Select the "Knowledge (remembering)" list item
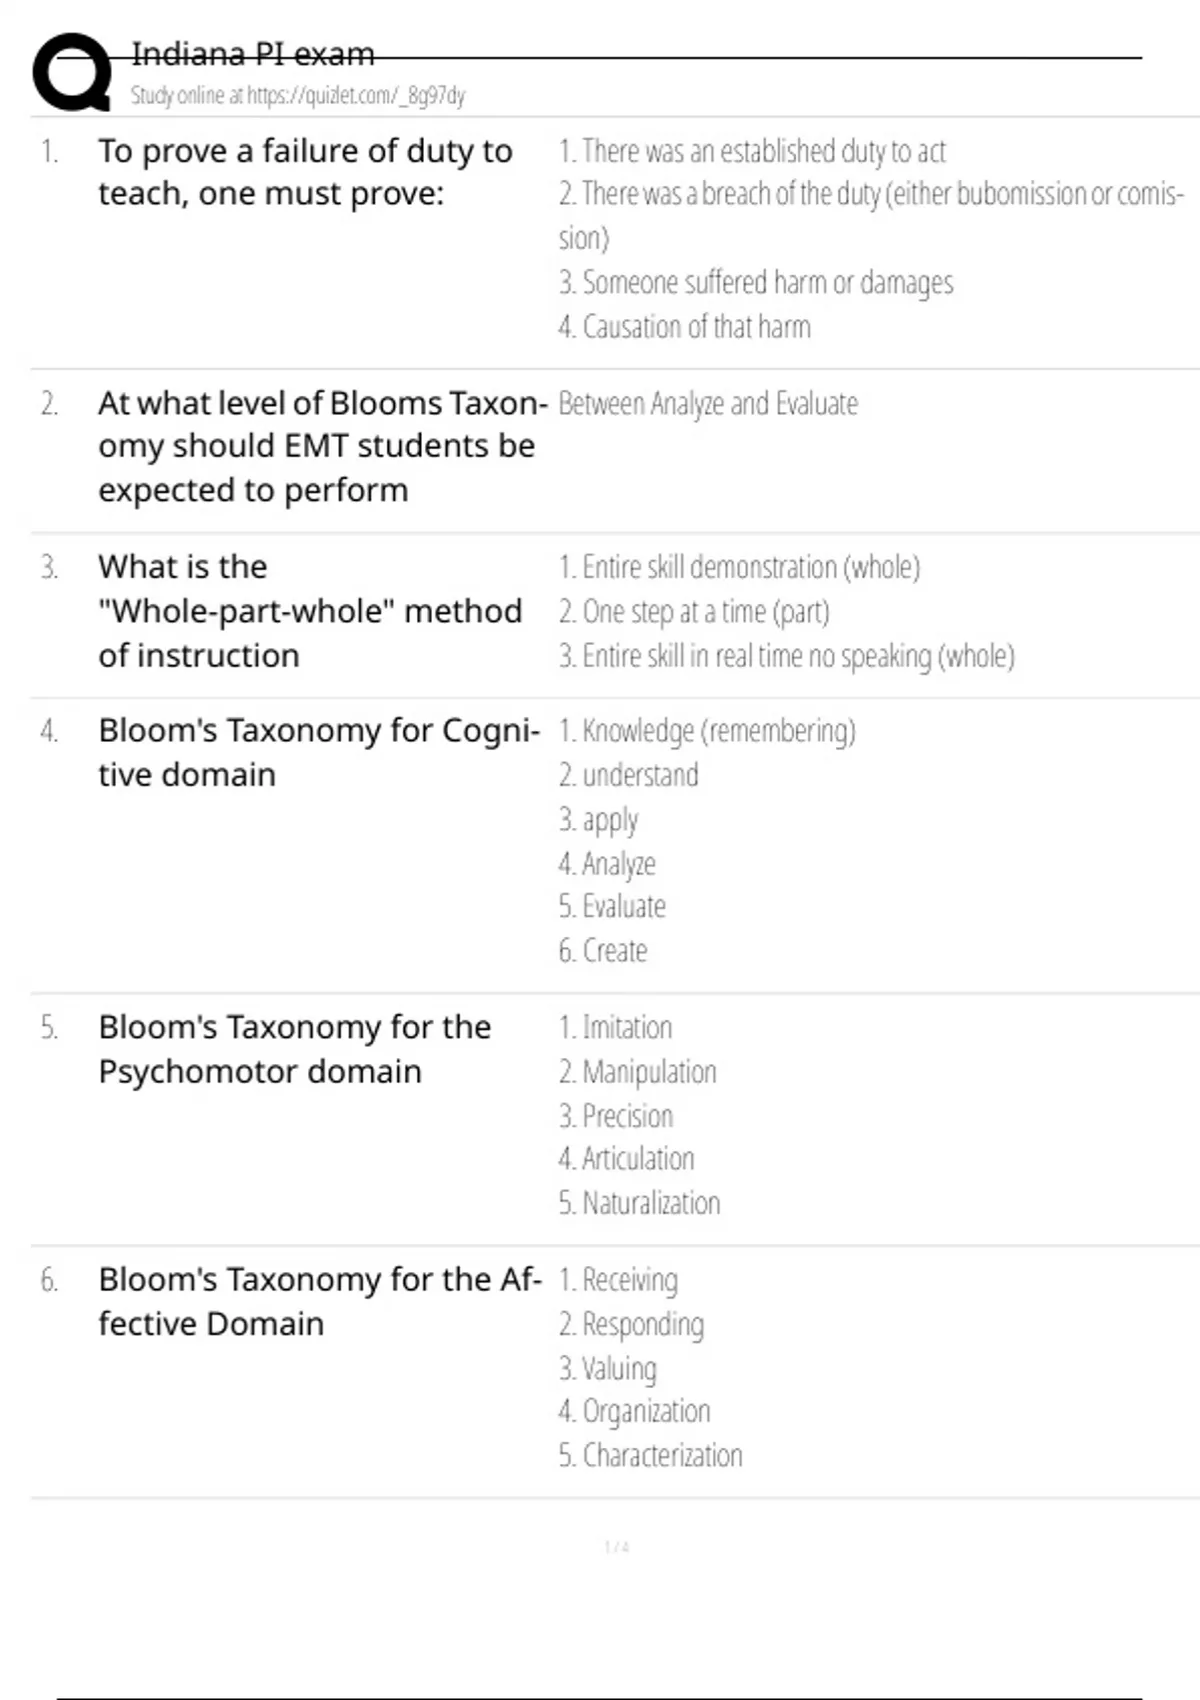 [x=707, y=731]
